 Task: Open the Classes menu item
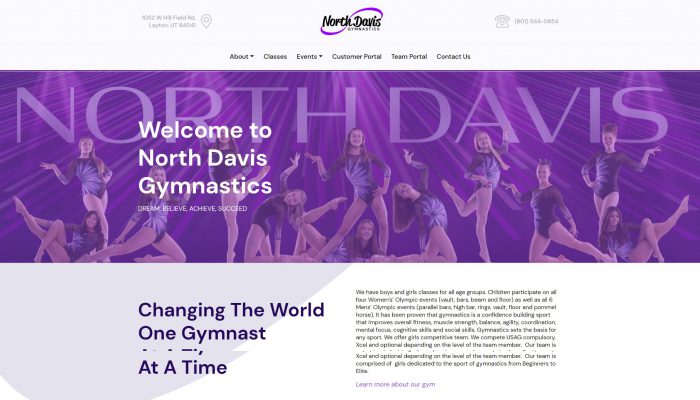(x=275, y=57)
